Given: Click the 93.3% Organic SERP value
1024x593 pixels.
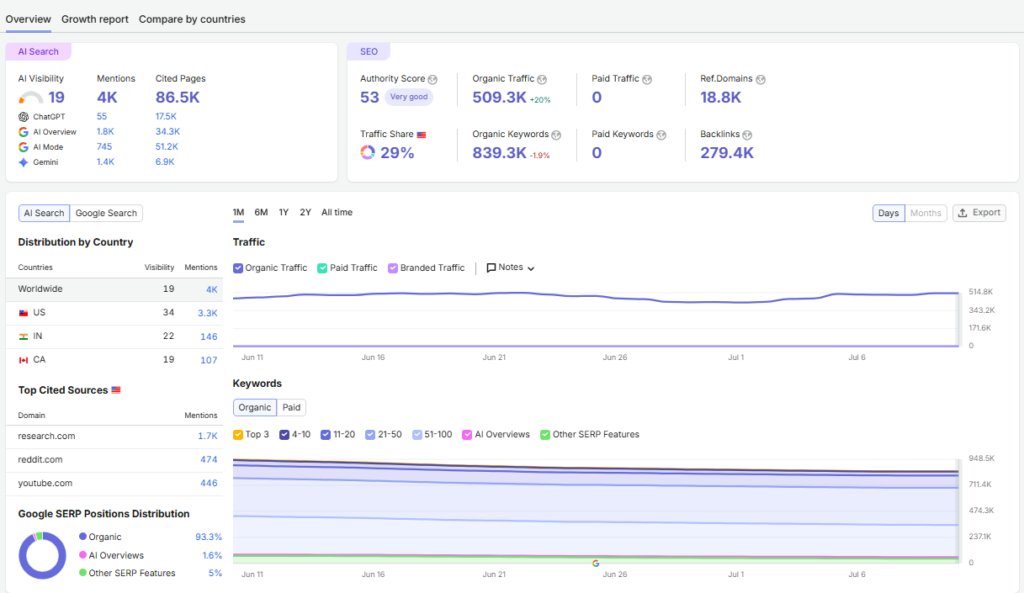Looking at the screenshot, I should pyautogui.click(x=208, y=537).
